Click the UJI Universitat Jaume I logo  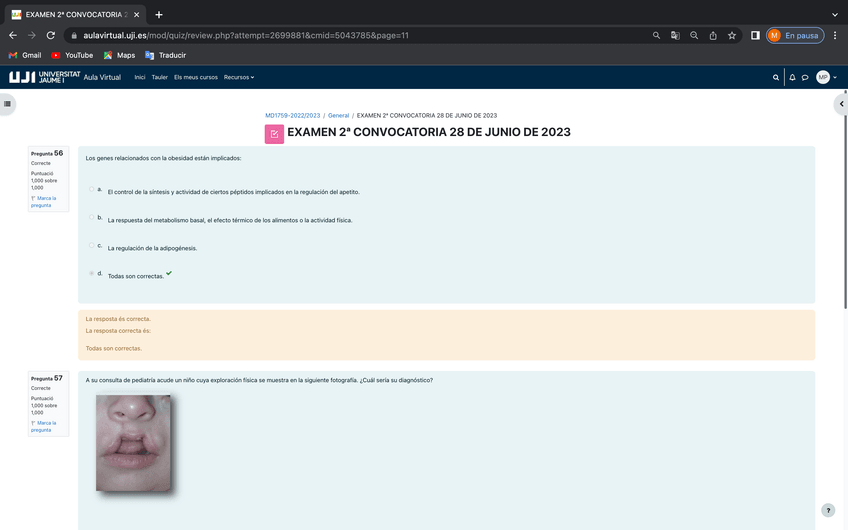click(x=44, y=77)
